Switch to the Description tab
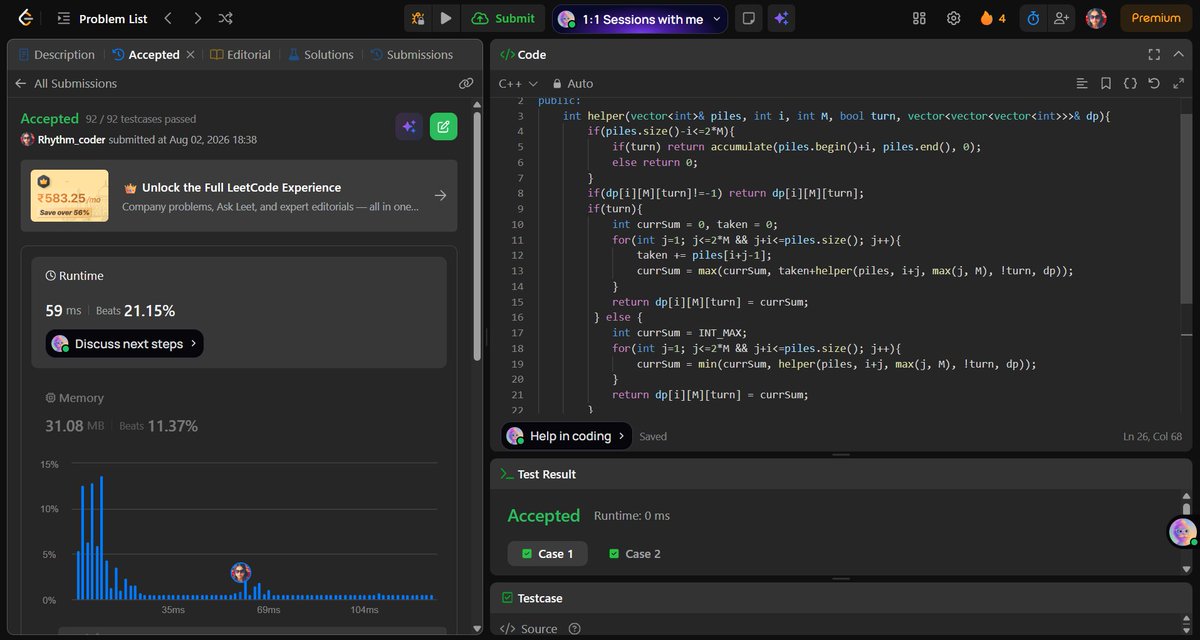Screen dimensions: 1200x640 56,55
